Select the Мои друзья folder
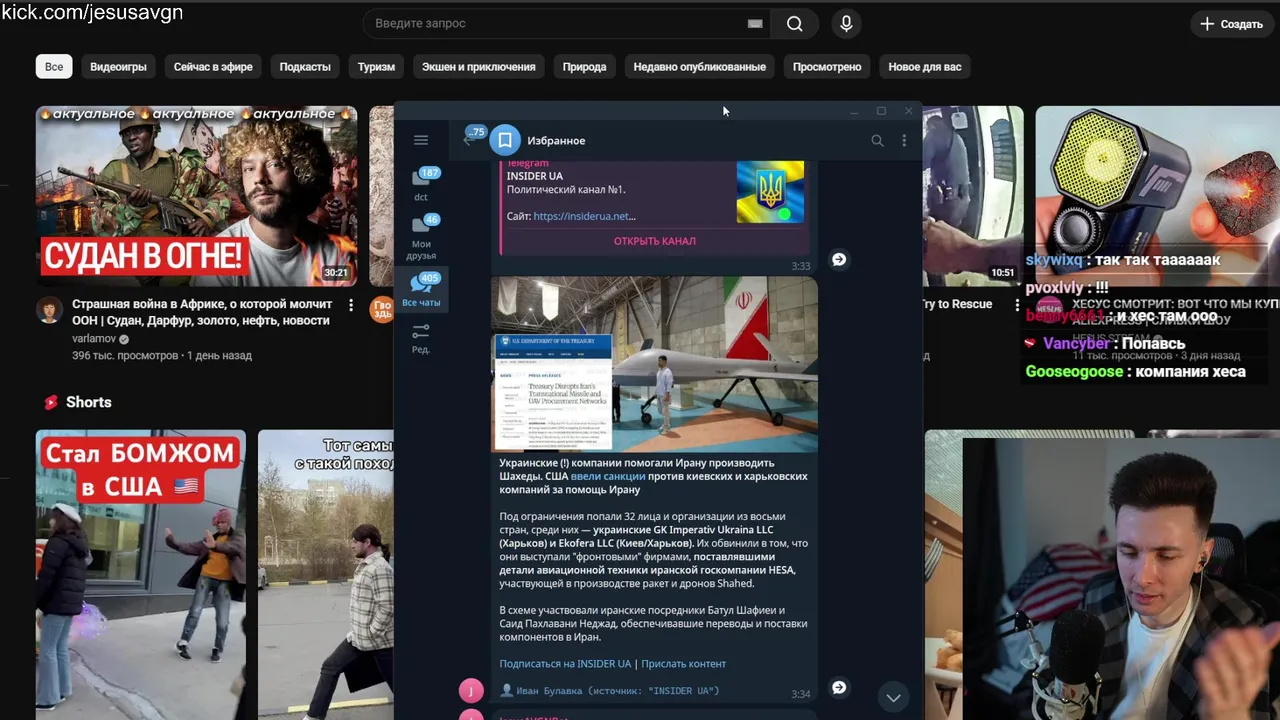Screen dimensions: 1280x720 422,237
